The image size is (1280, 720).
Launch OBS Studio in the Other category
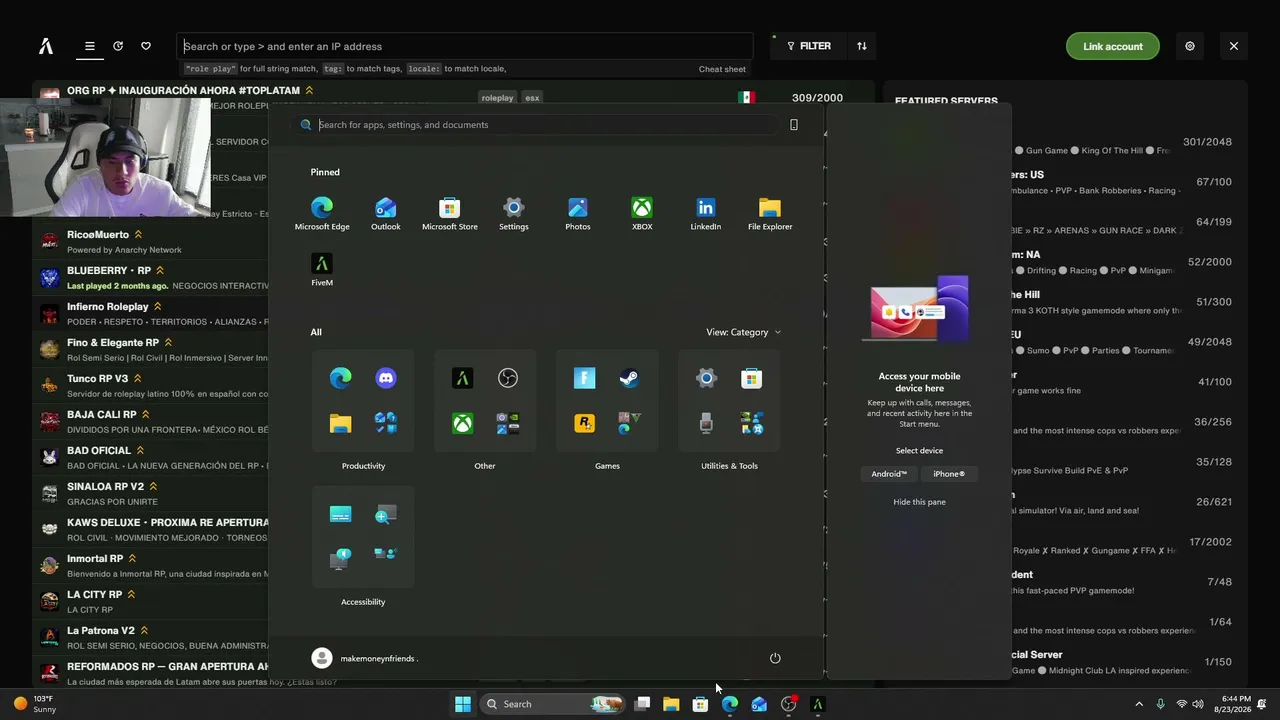pos(508,378)
